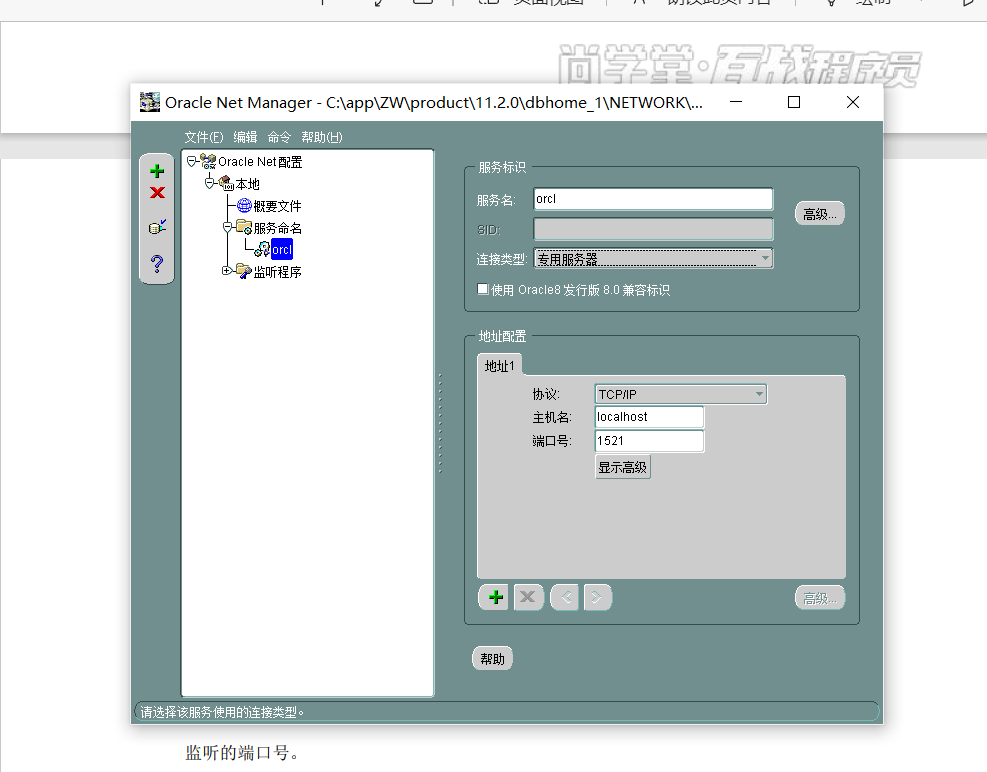Click the status bar text 请选择该服务使用的连接类型
The image size is (987, 772).
tap(222, 712)
